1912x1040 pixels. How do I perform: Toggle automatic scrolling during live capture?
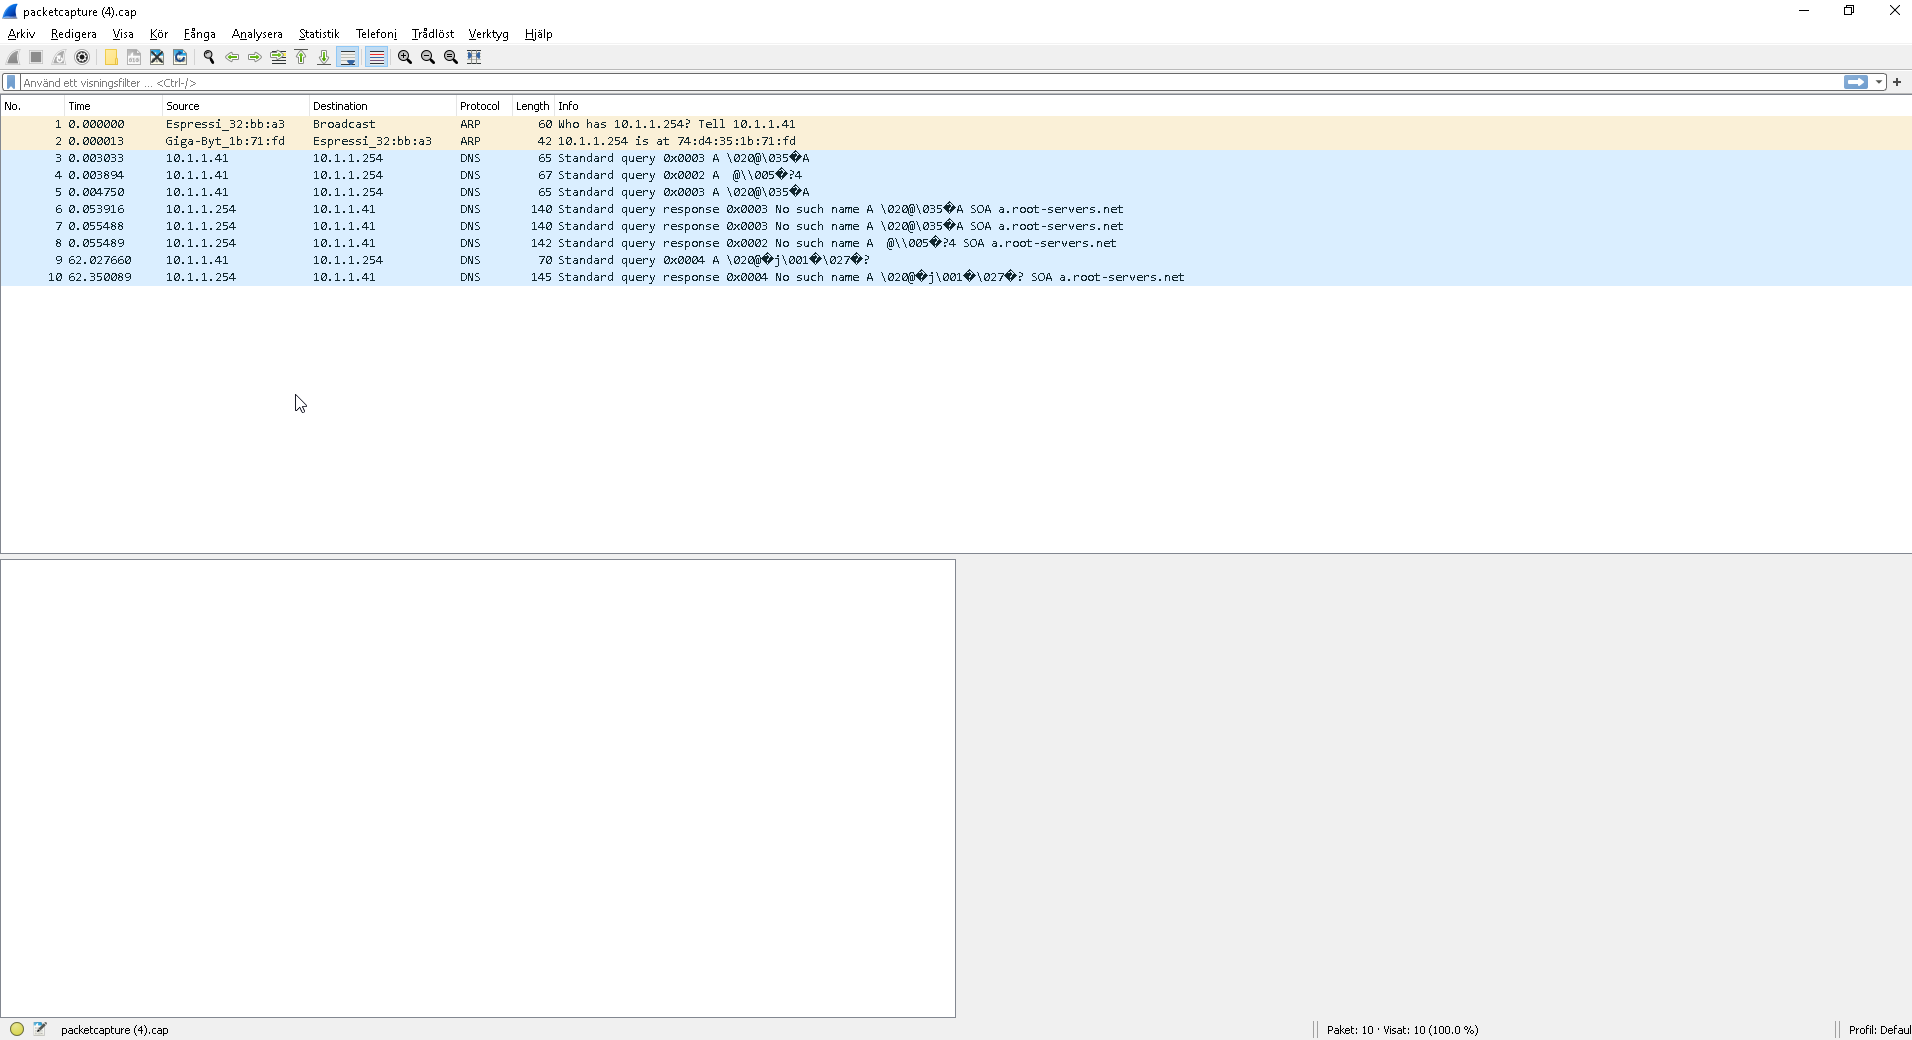click(x=347, y=57)
